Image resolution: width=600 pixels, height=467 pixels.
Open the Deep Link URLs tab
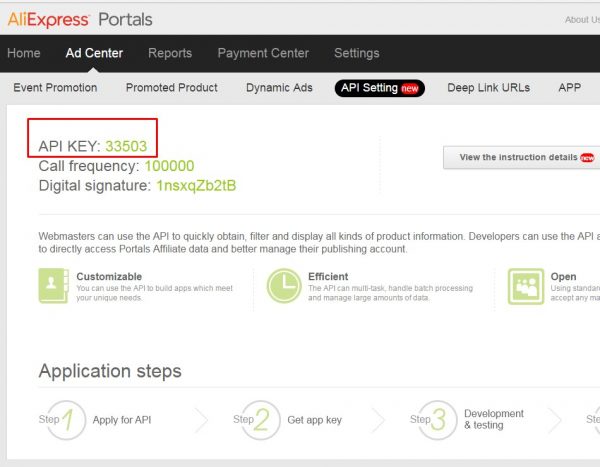click(489, 88)
